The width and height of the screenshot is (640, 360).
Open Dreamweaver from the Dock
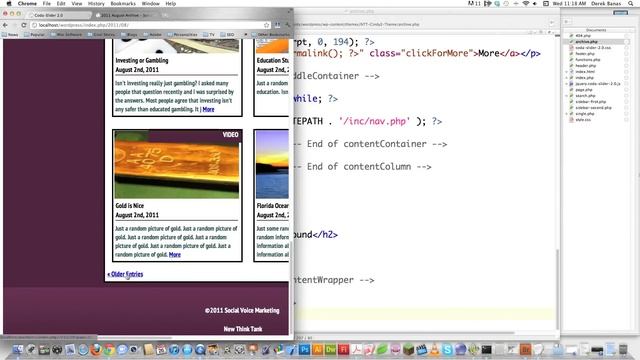[330, 350]
